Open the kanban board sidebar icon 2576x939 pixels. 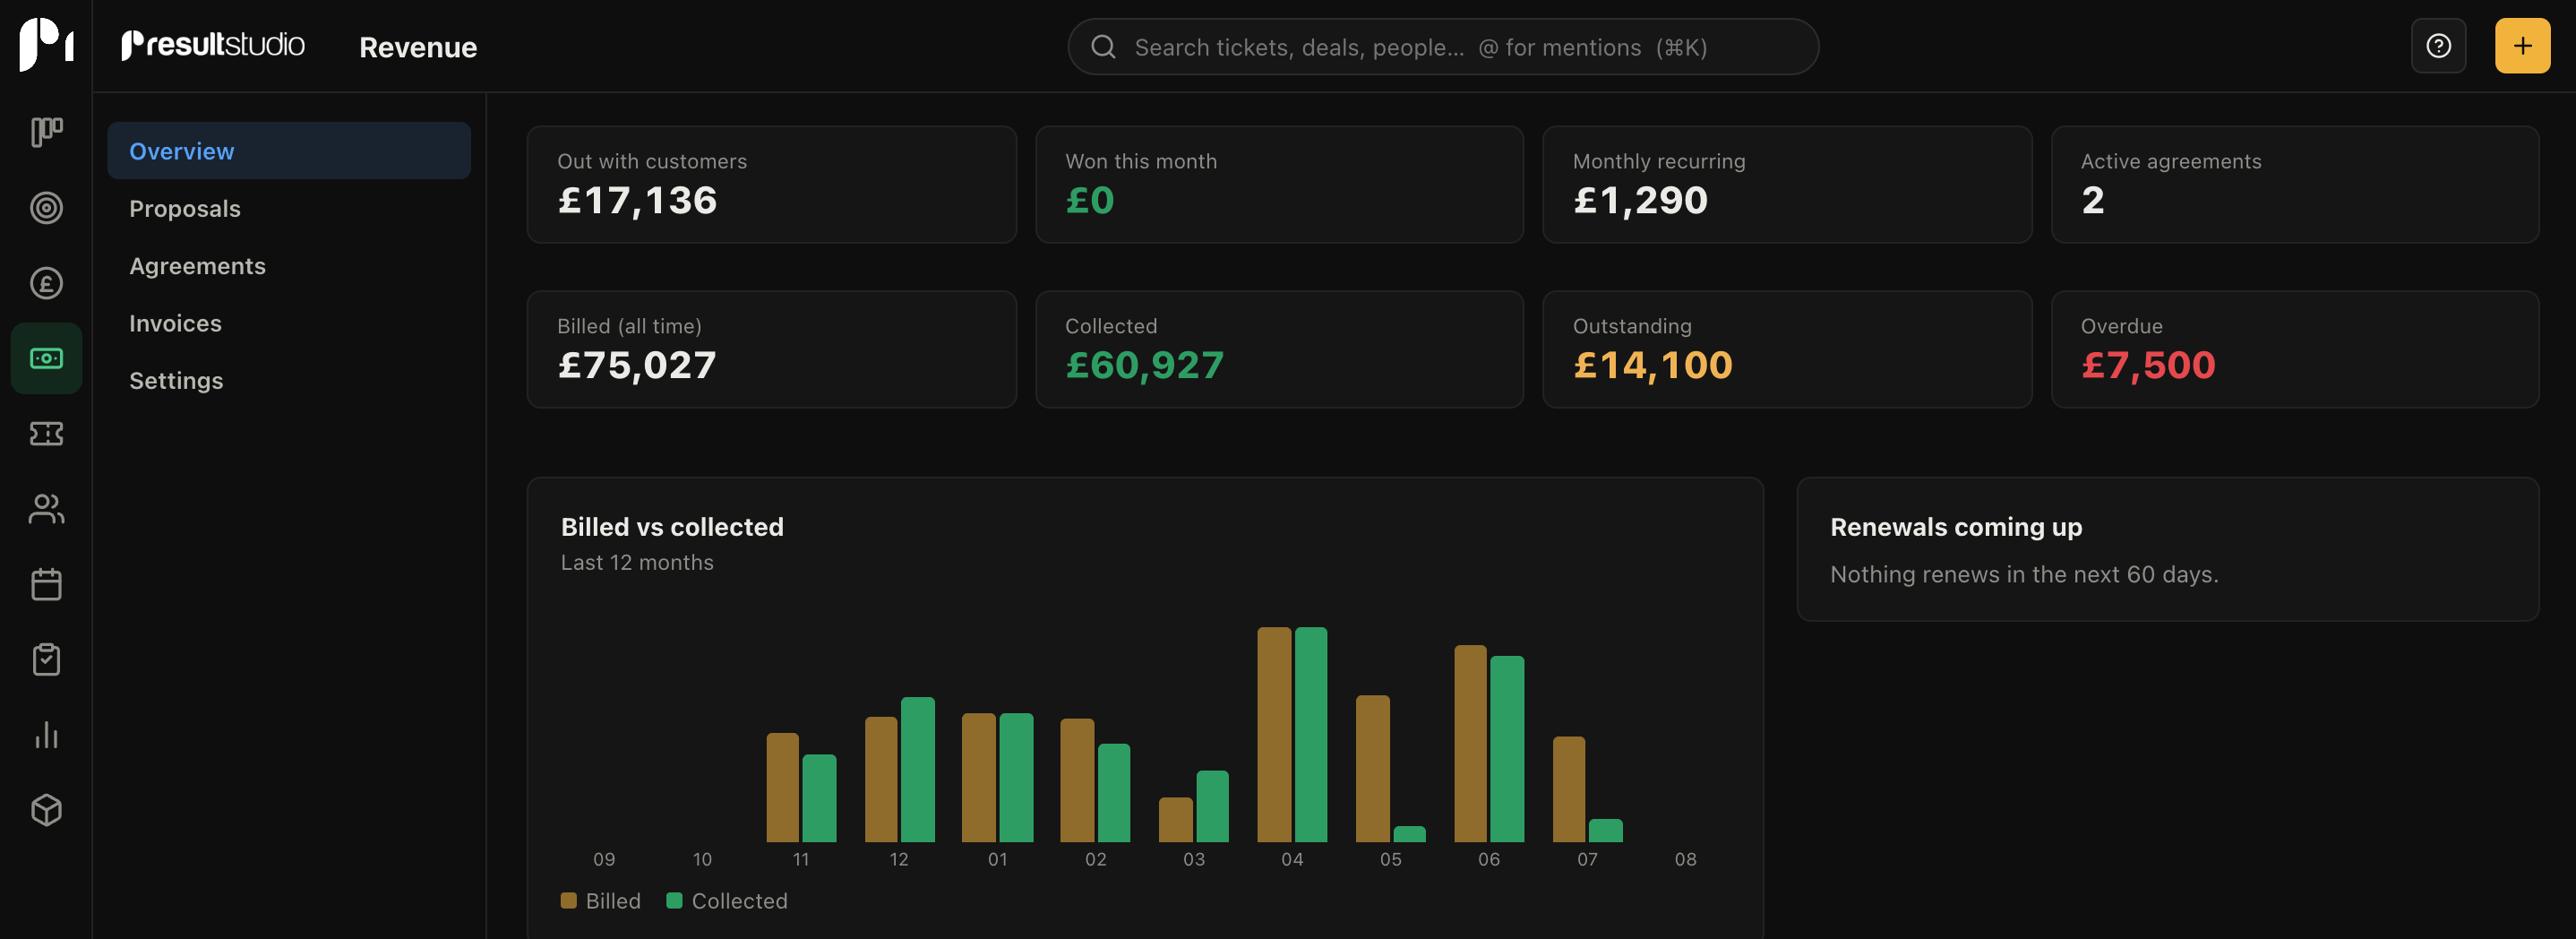[46, 132]
